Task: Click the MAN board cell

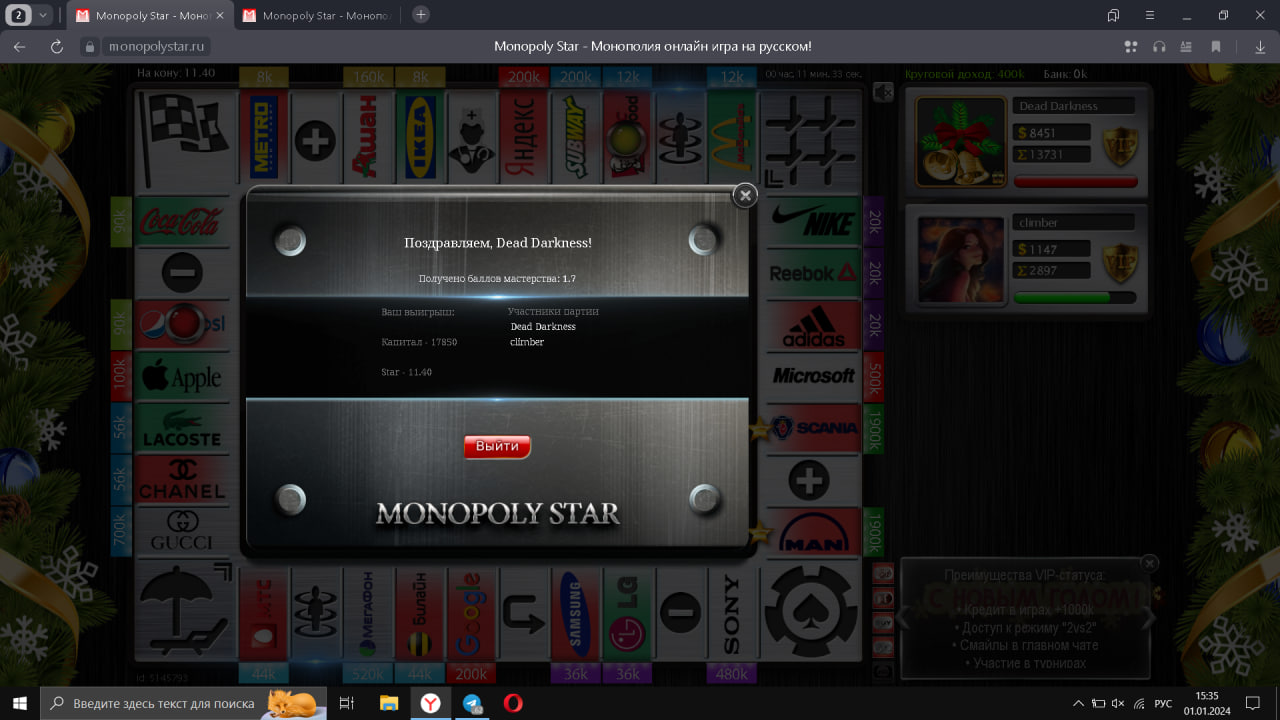Action: (814, 532)
